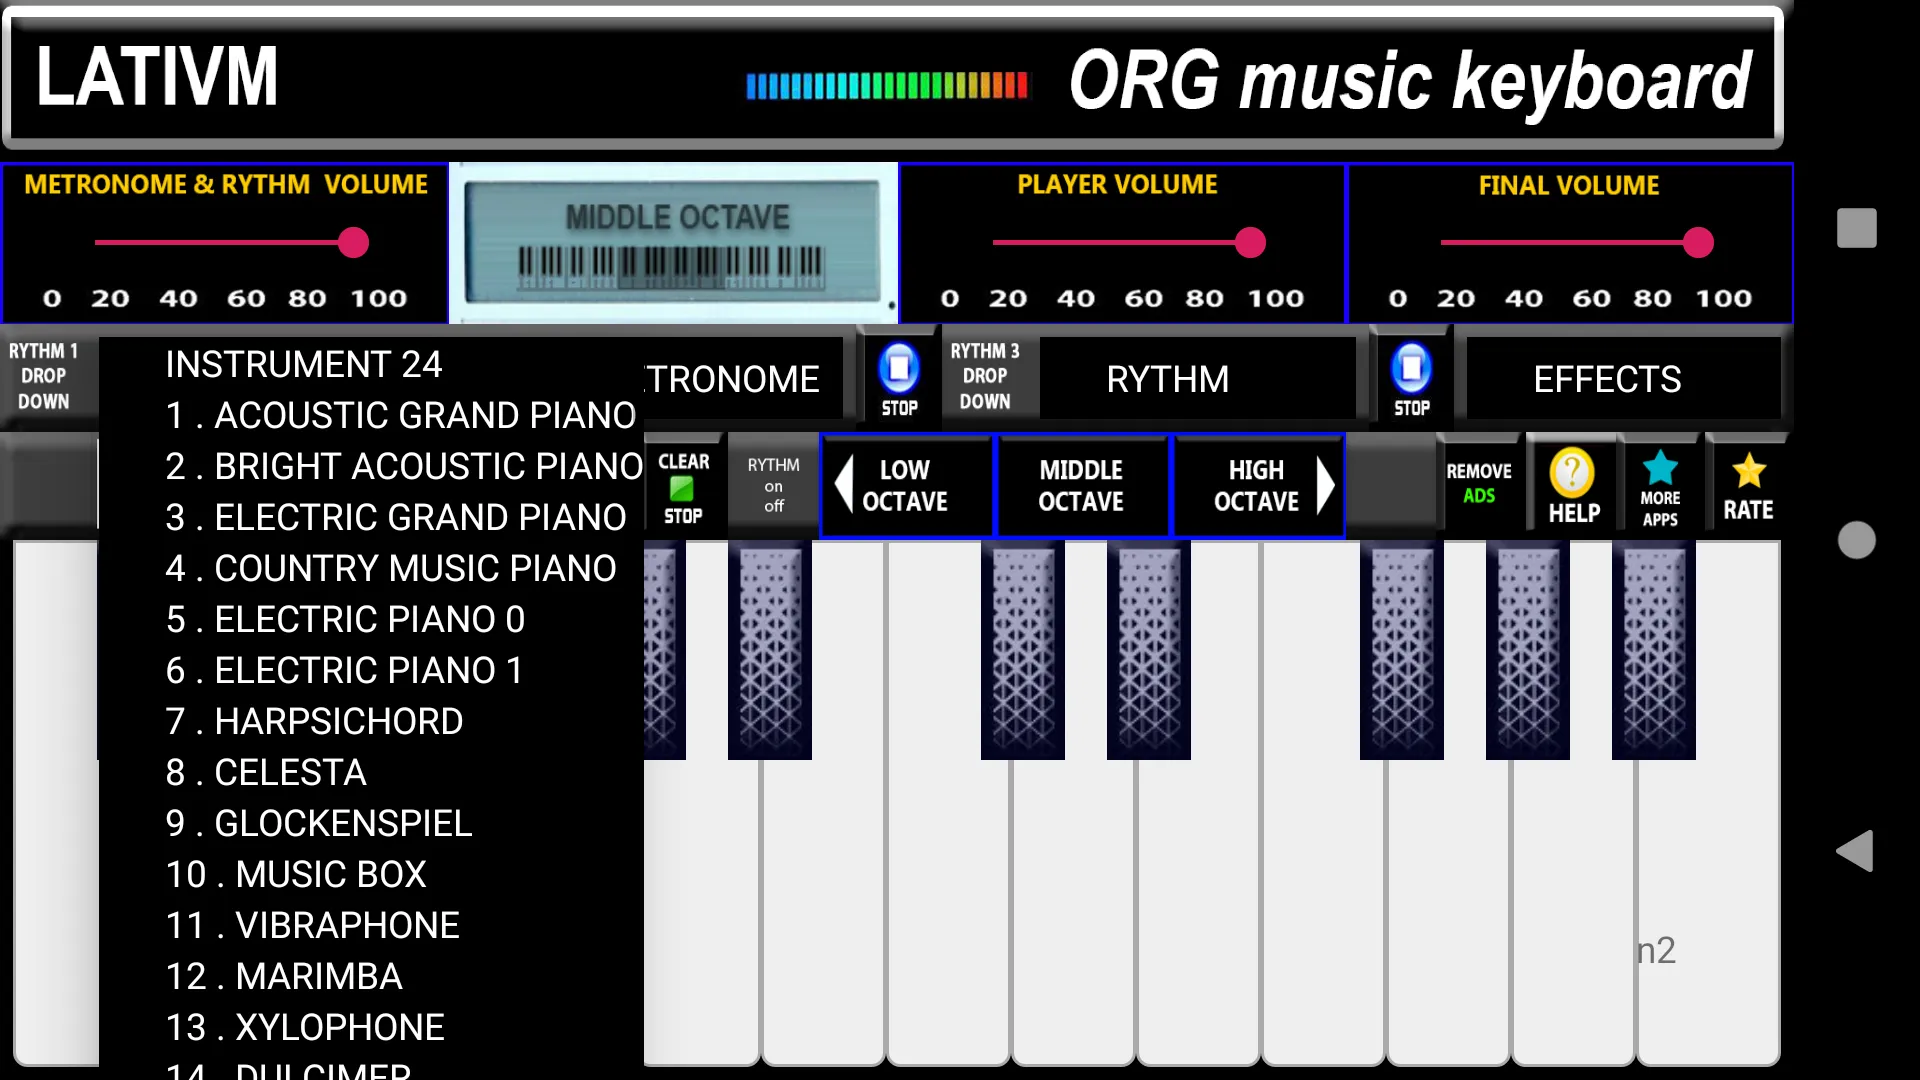The height and width of the screenshot is (1080, 1920).
Task: Click right arrow beside HIGH OCTAVE
Action: coord(1325,485)
